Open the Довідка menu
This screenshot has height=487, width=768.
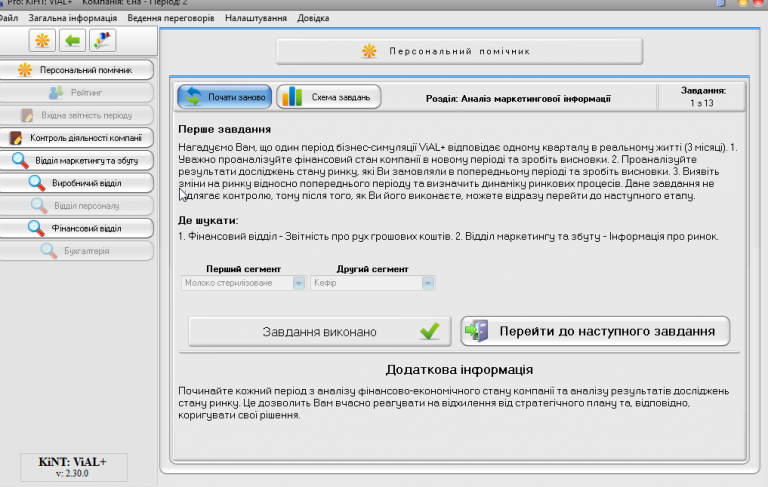(313, 18)
